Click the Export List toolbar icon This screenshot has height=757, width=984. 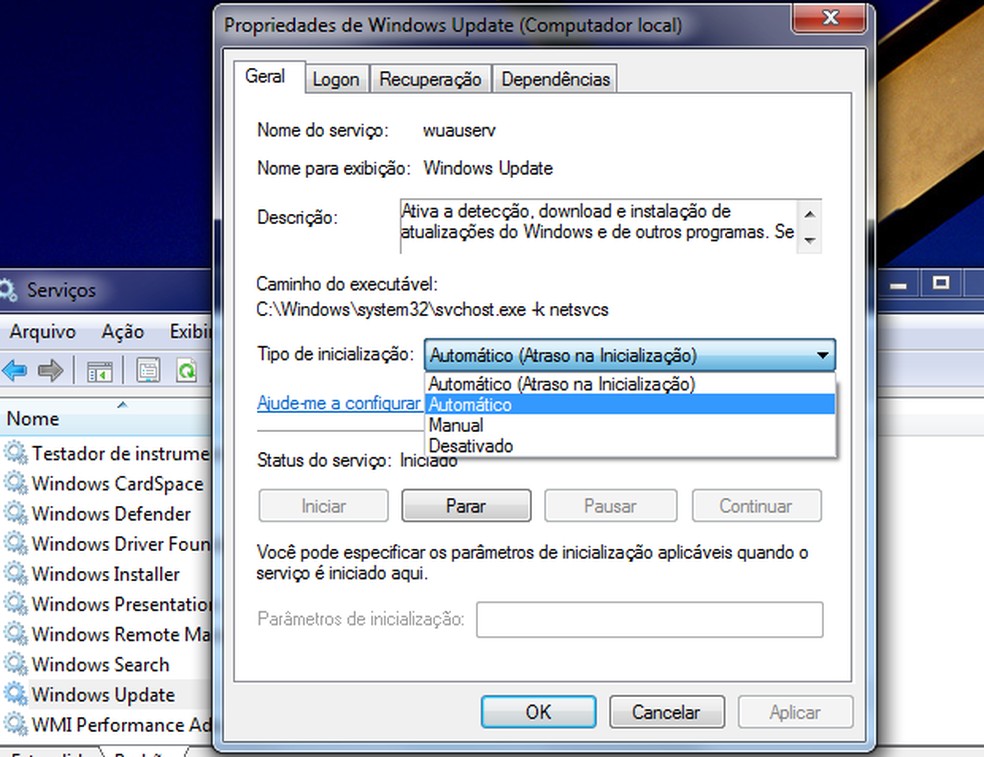[x=148, y=370]
